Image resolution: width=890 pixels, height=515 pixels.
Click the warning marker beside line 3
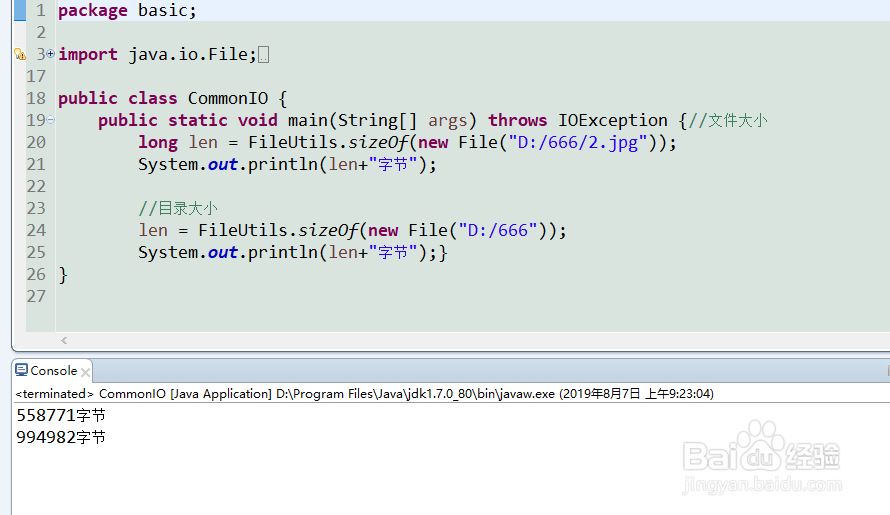20,55
